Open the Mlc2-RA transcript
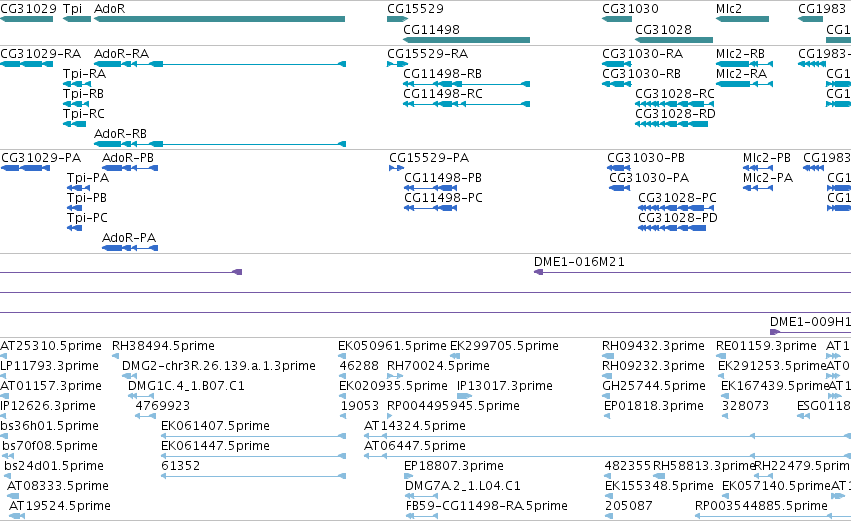 [x=744, y=84]
